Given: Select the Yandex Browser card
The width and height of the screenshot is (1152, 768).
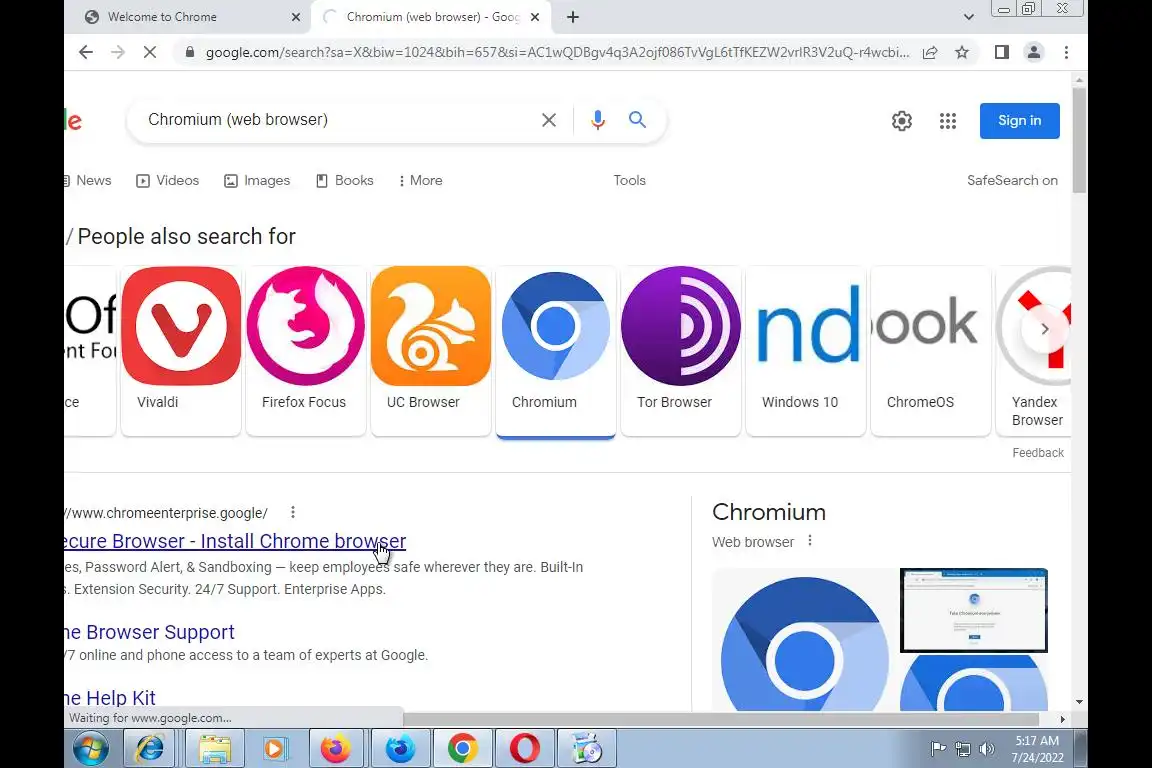Looking at the screenshot, I should (1034, 351).
